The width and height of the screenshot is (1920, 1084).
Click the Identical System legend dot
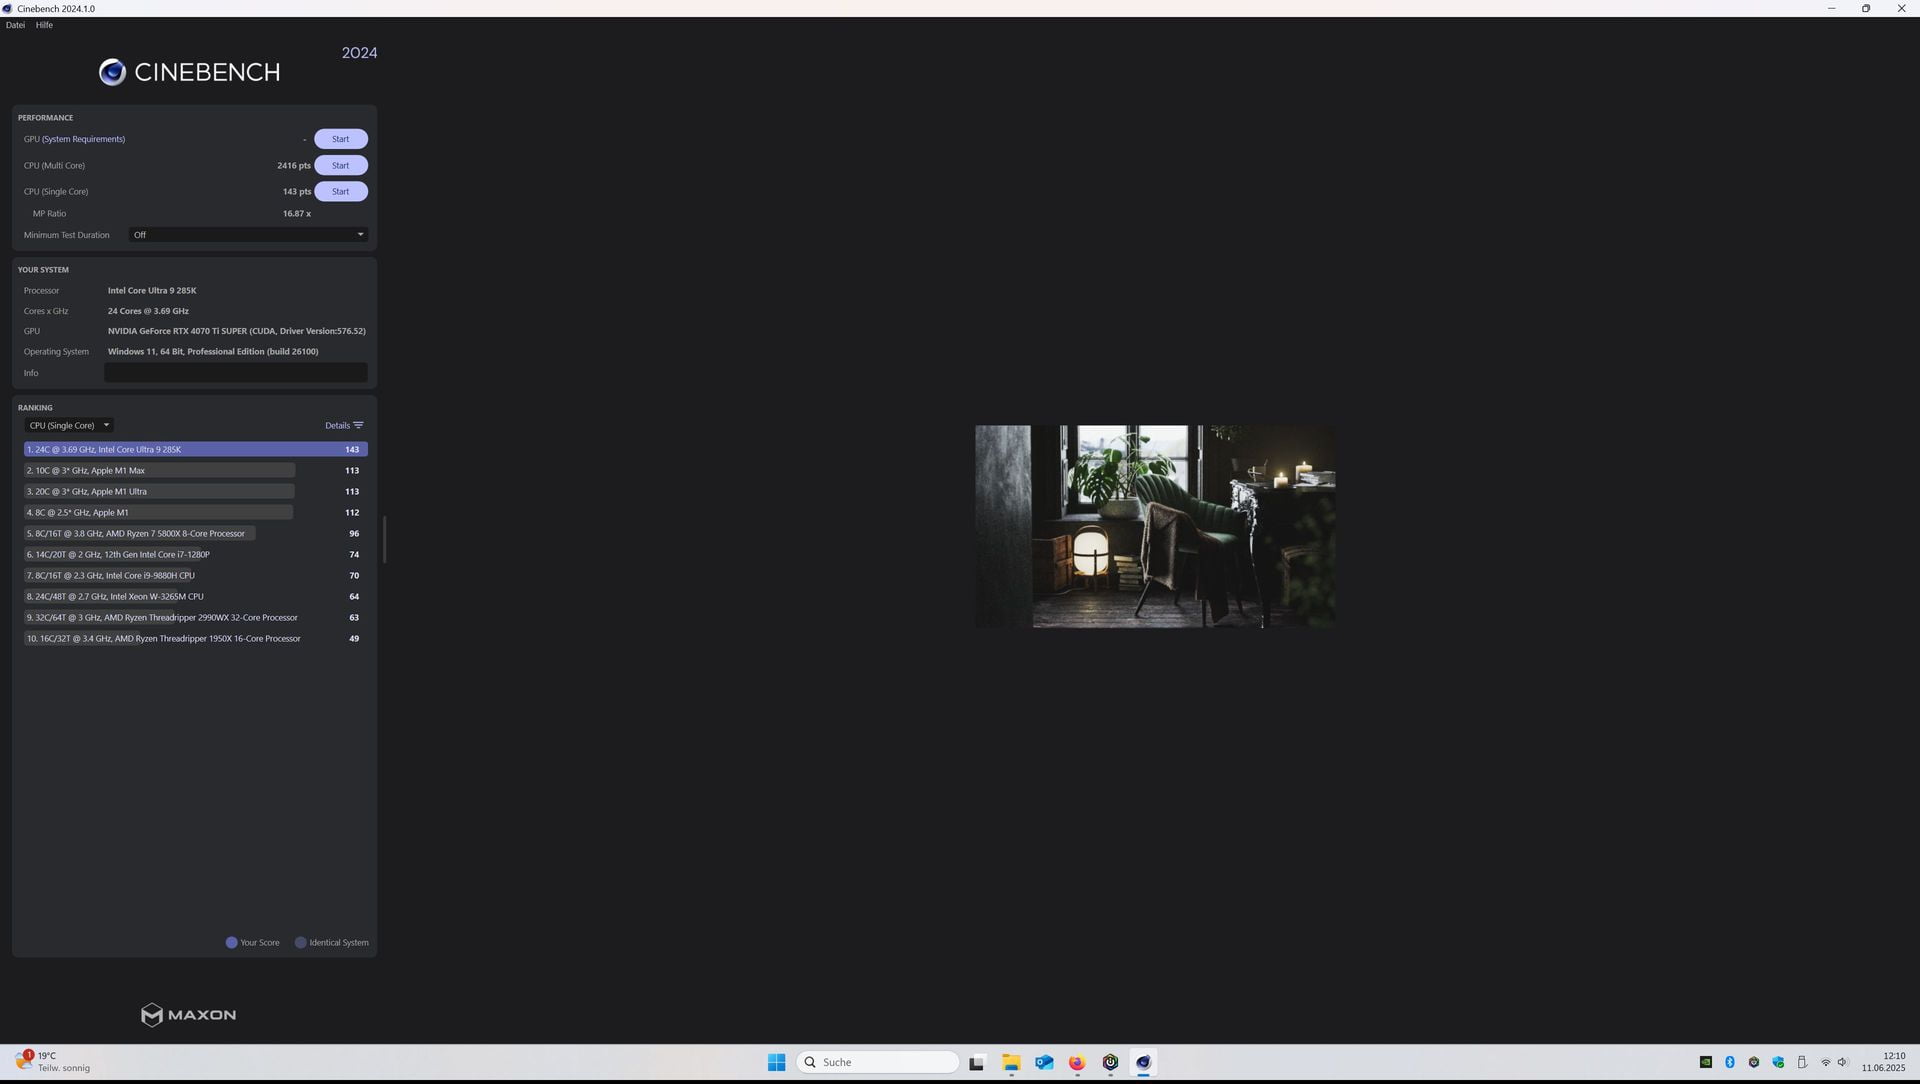click(x=300, y=942)
